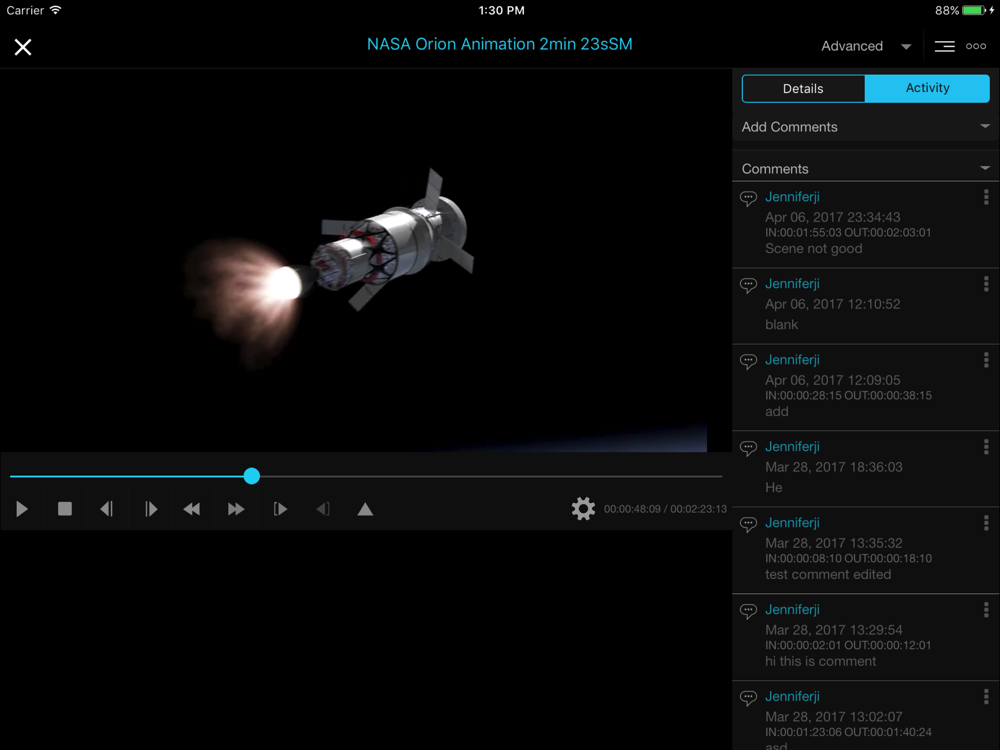Click speech bubble icon of 'He' comment
Screen dimensions: 1000x750
(748, 448)
